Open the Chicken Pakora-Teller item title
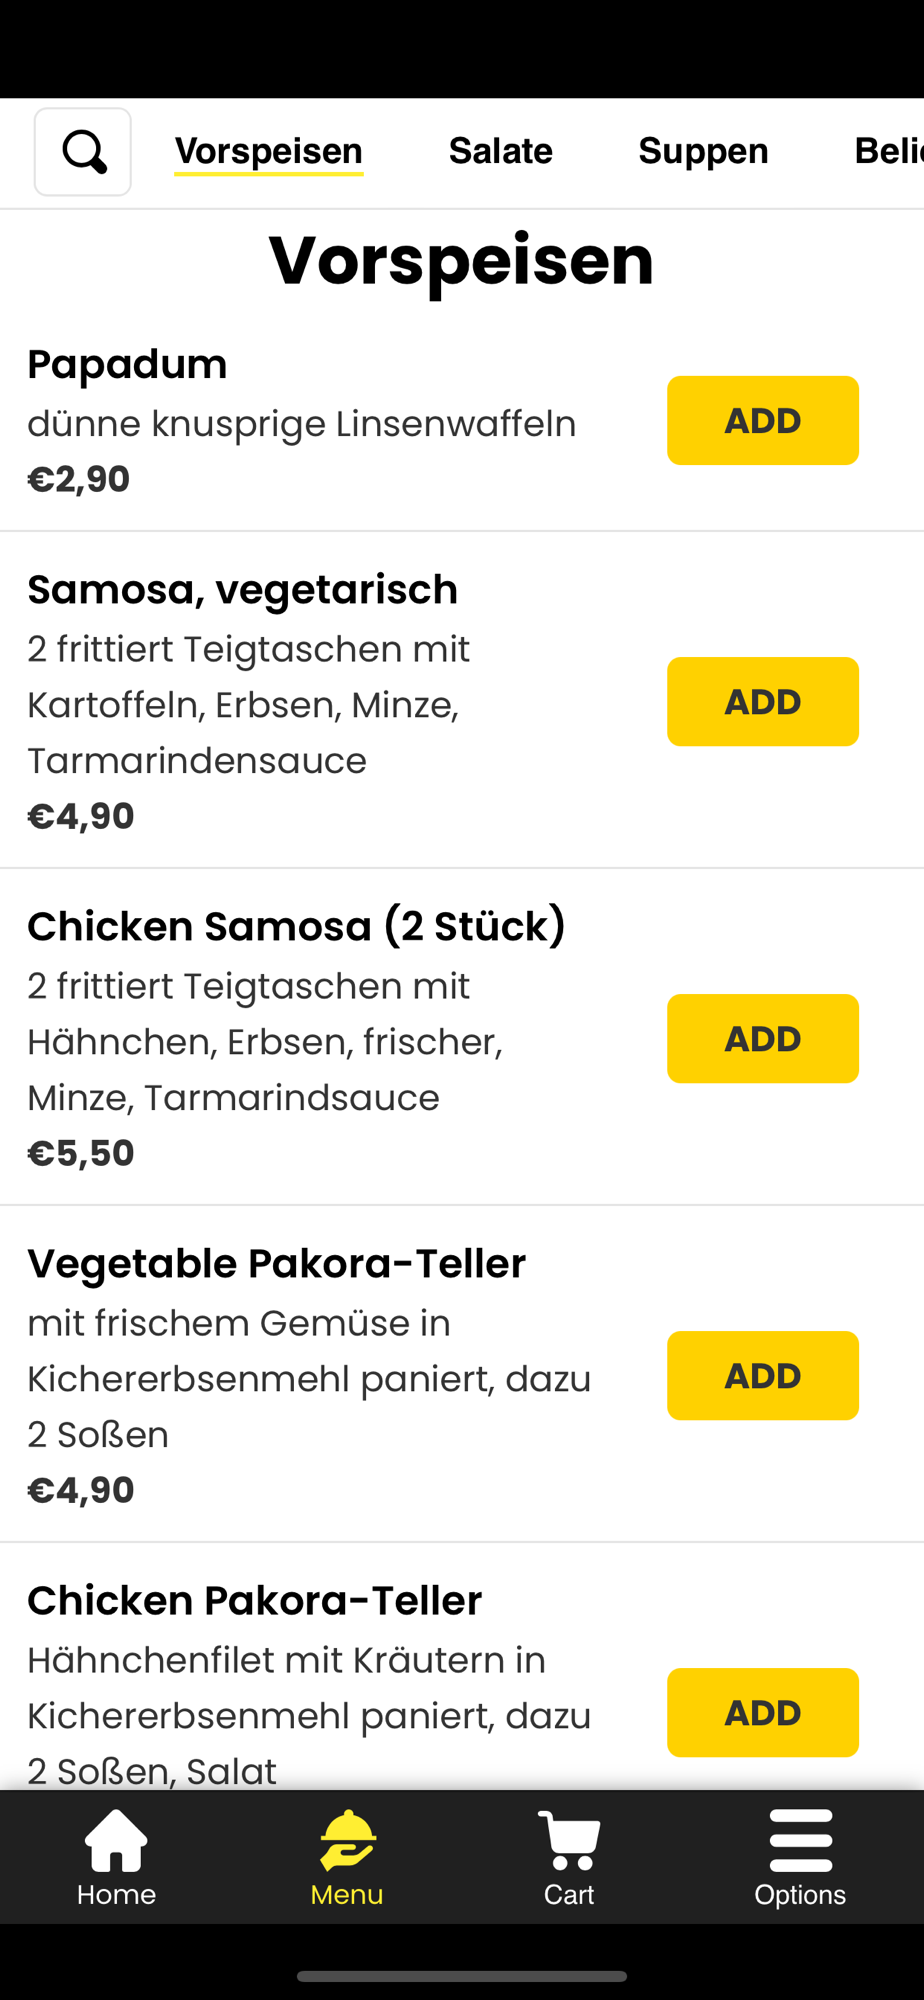Screen dimensions: 924x2000 pos(254,1600)
